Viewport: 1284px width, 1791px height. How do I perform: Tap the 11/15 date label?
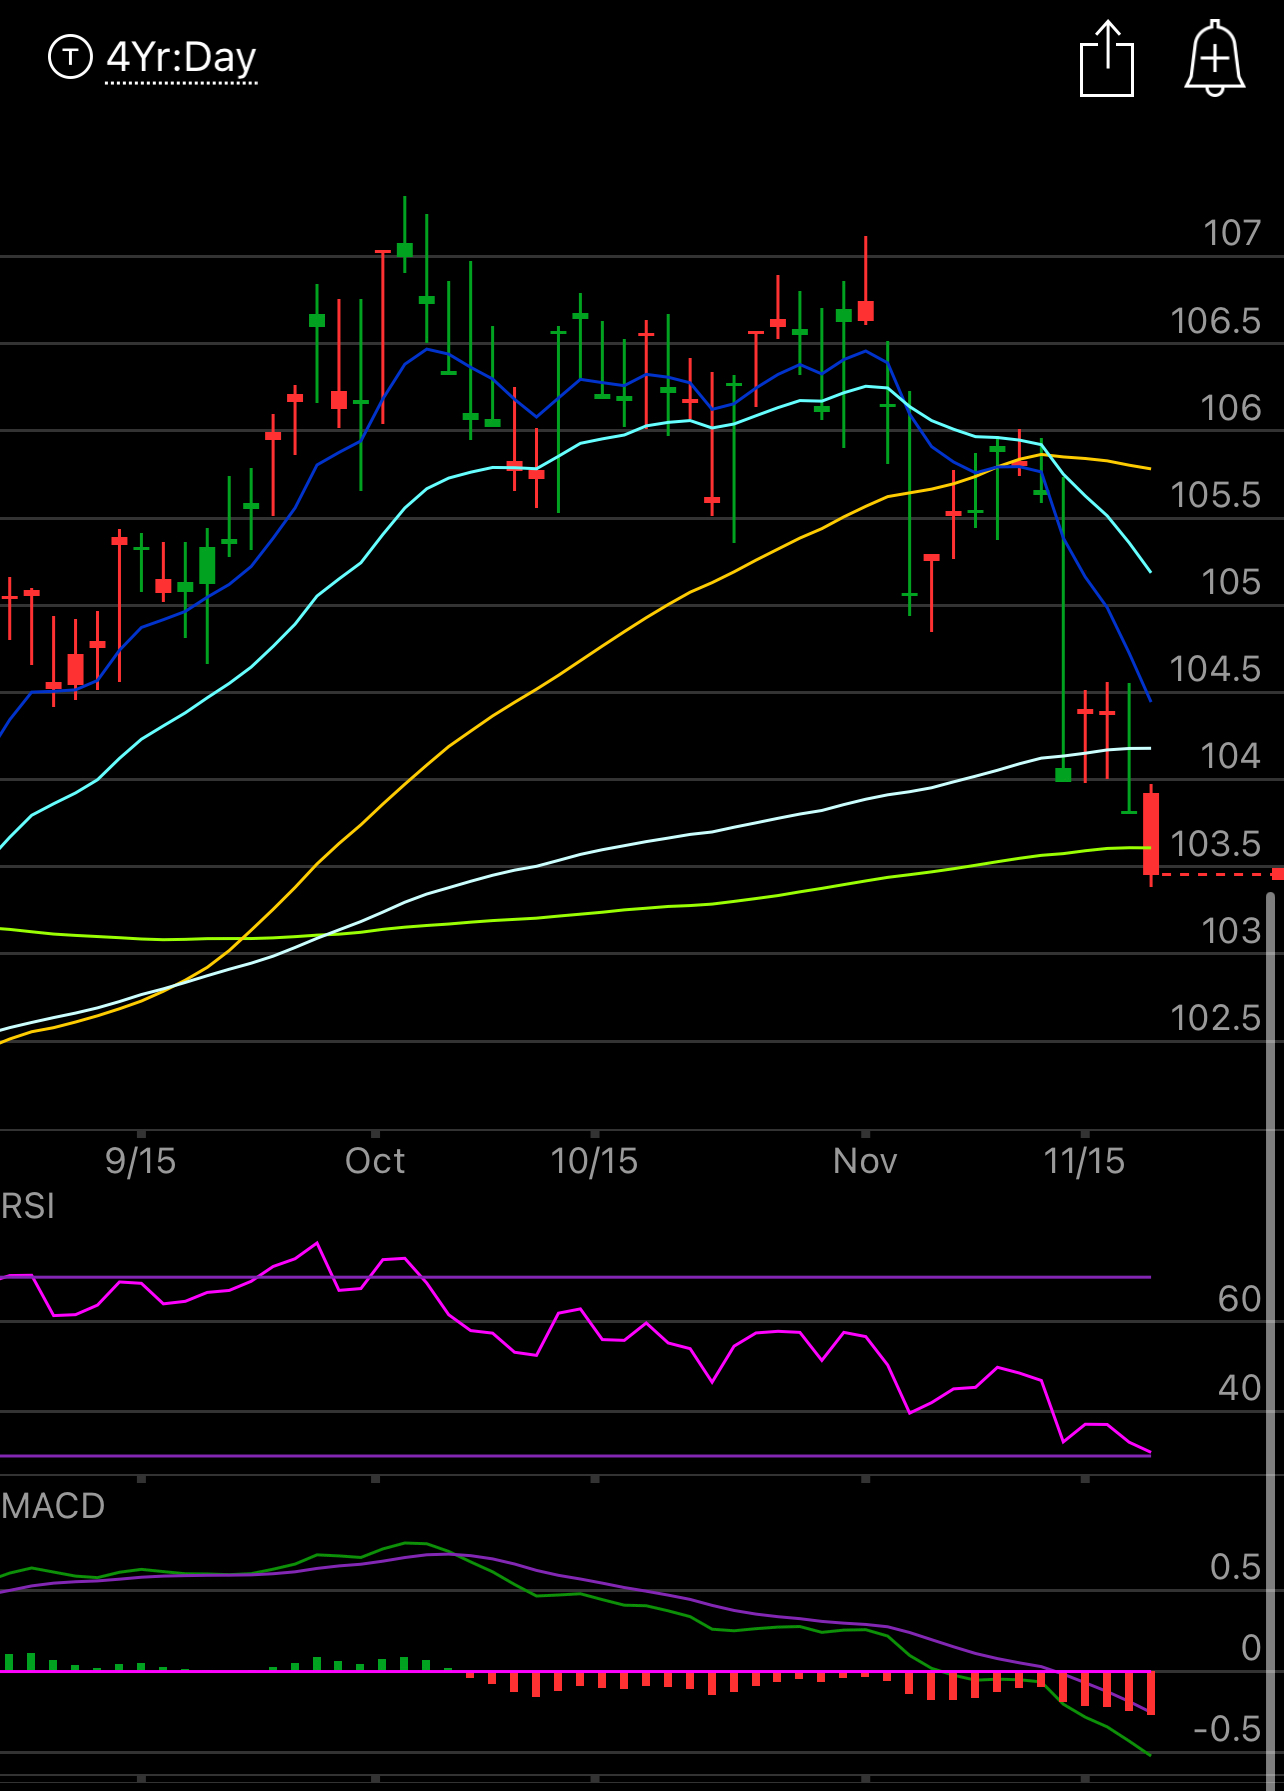pos(1084,1161)
